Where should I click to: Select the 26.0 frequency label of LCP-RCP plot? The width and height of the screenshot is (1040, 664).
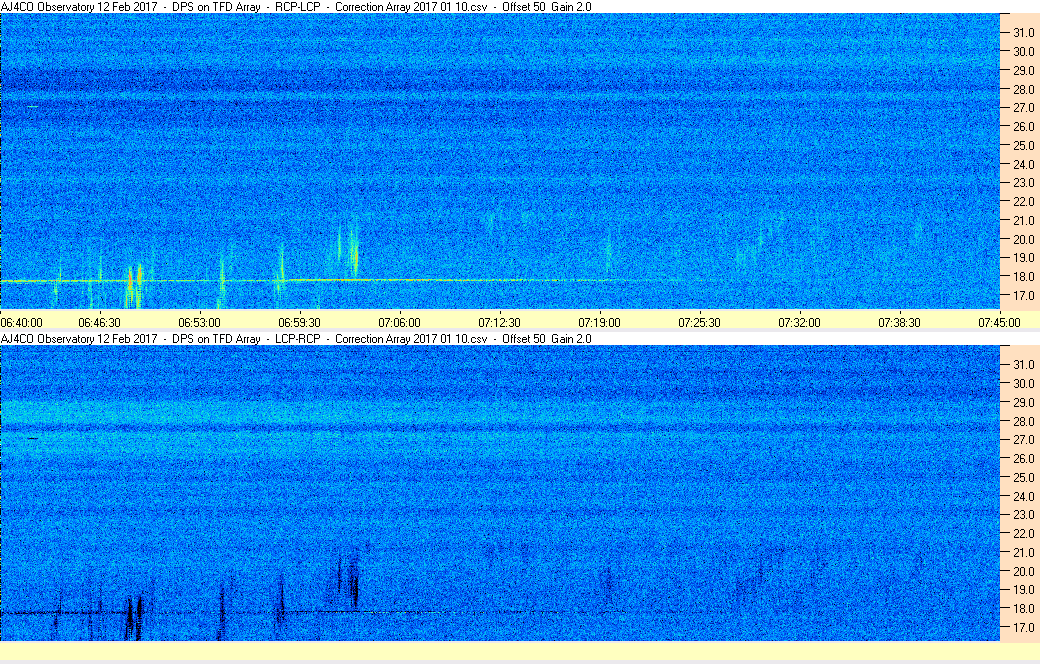(x=1023, y=458)
